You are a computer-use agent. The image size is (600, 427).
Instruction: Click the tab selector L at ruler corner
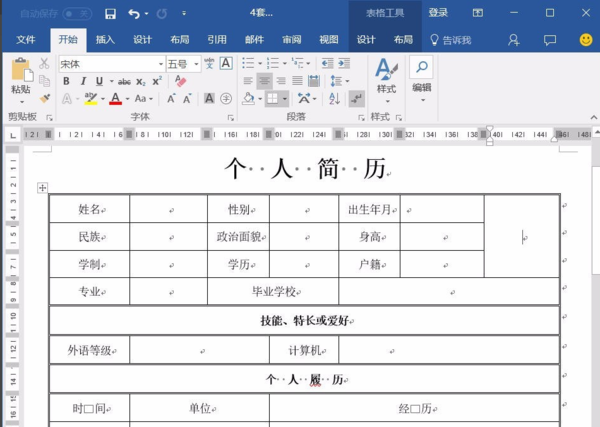[x=13, y=135]
